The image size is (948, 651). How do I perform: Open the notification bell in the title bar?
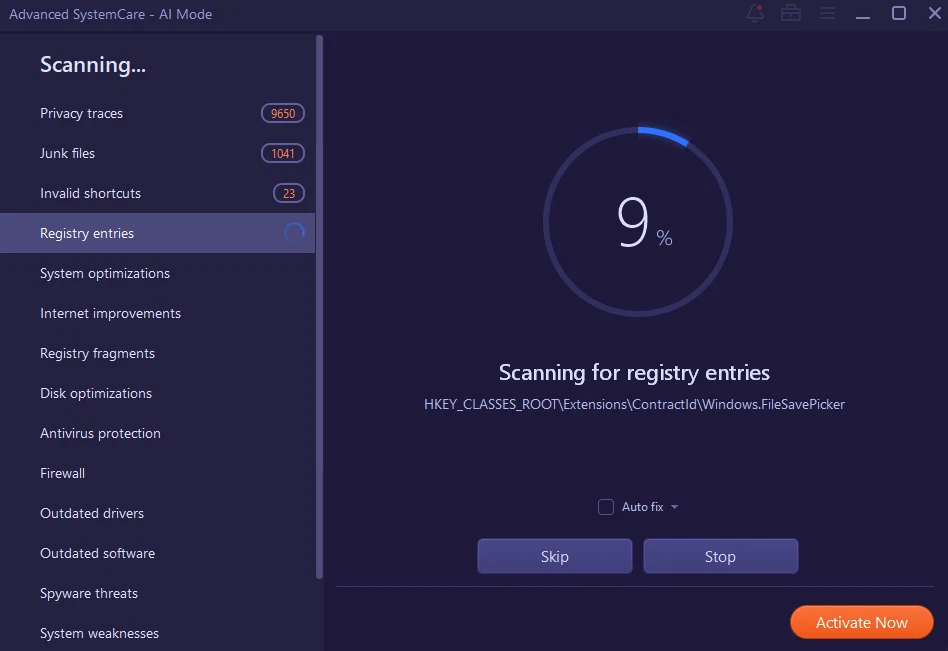pos(754,14)
